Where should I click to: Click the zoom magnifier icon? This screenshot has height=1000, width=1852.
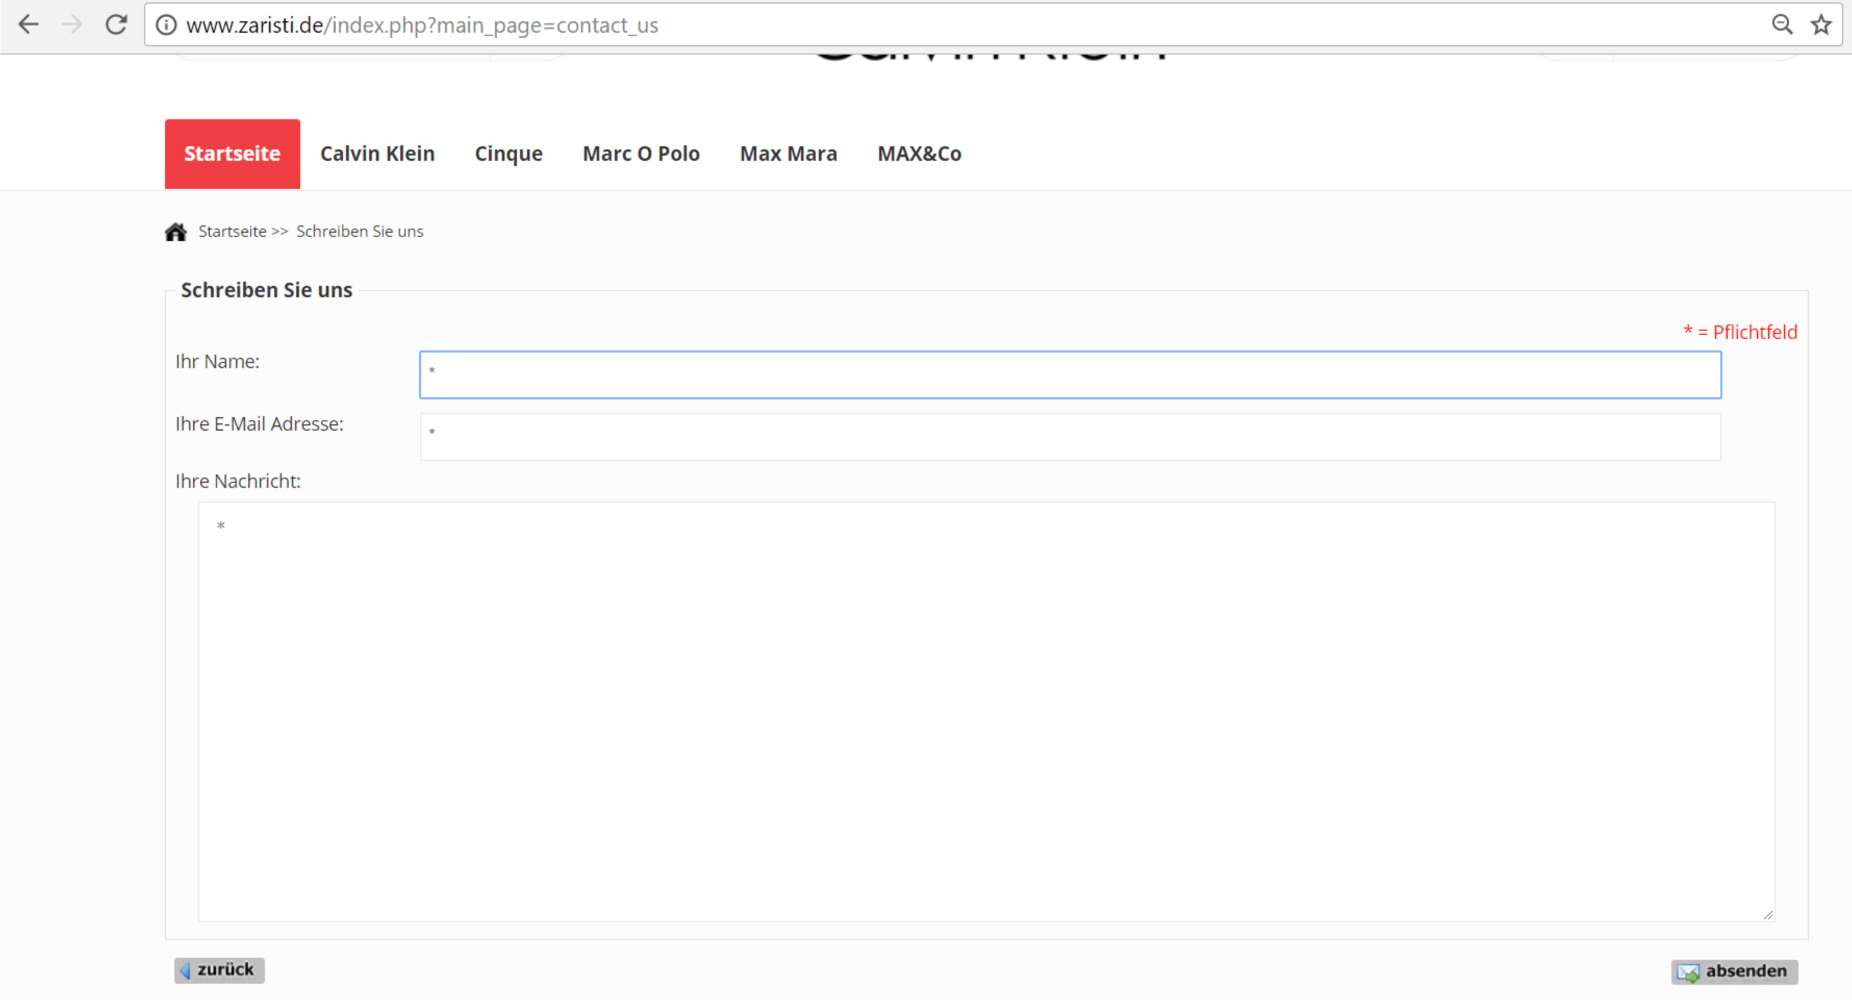pos(1781,25)
